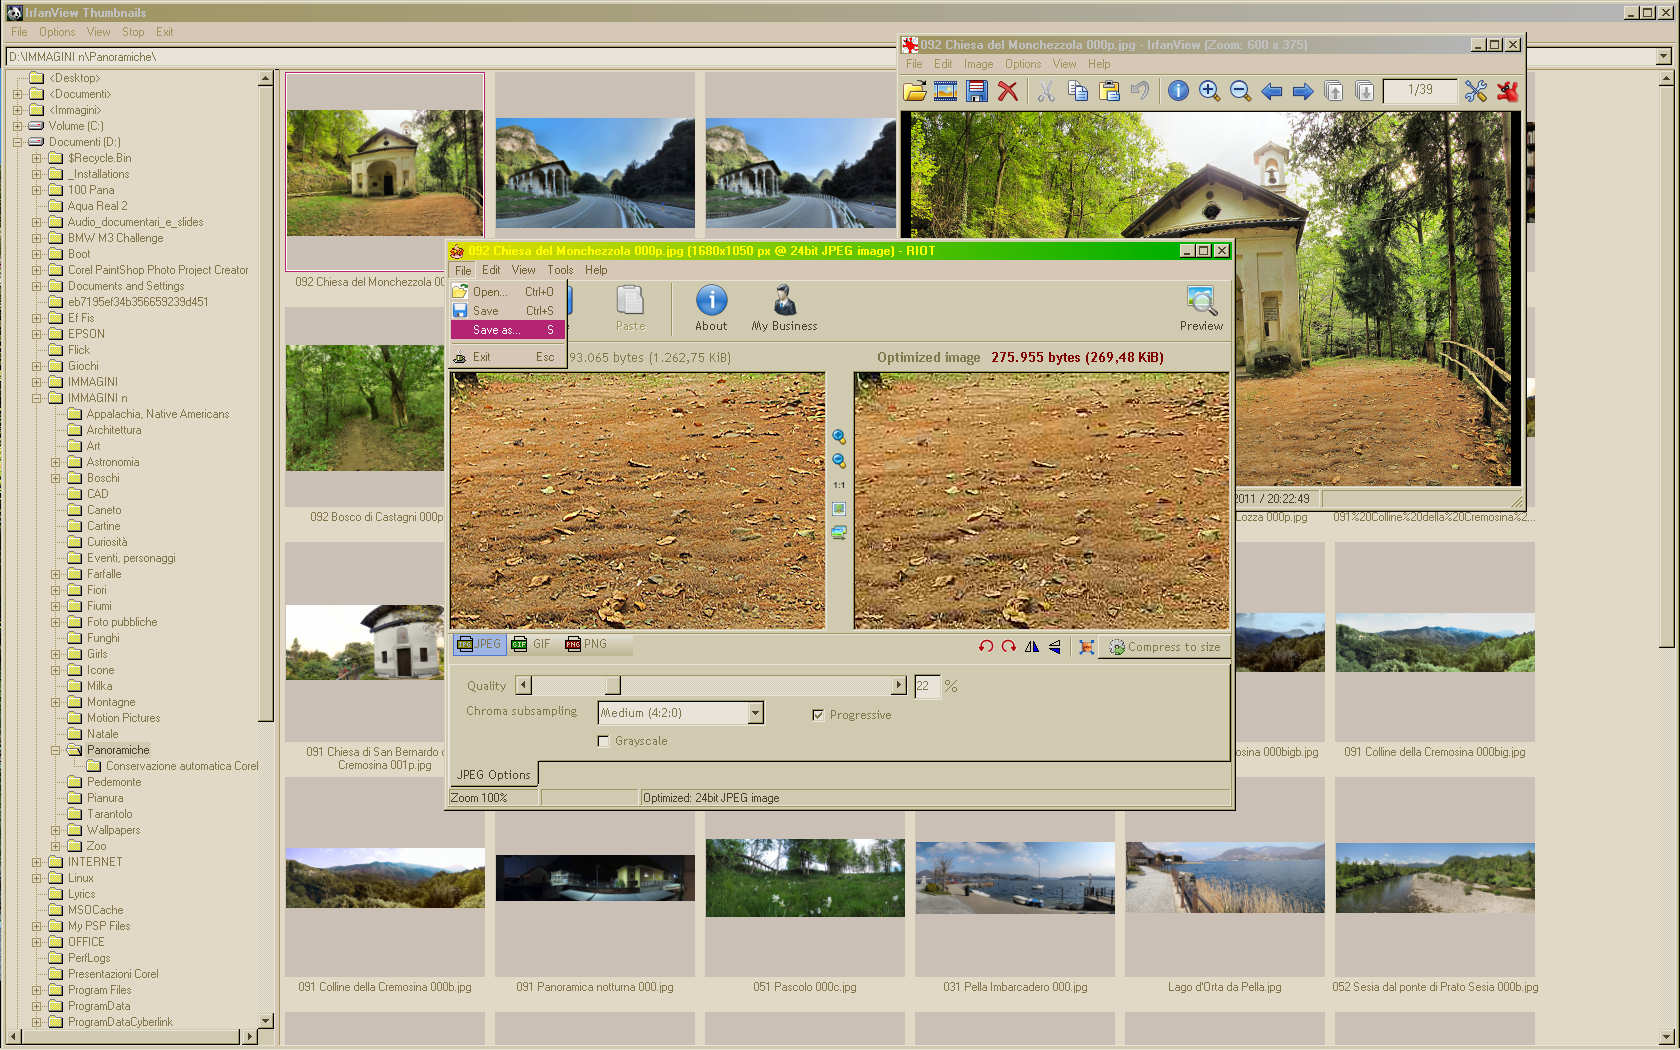
Task: Zoom in using IrfanView magnifier plus icon
Action: point(1209,91)
